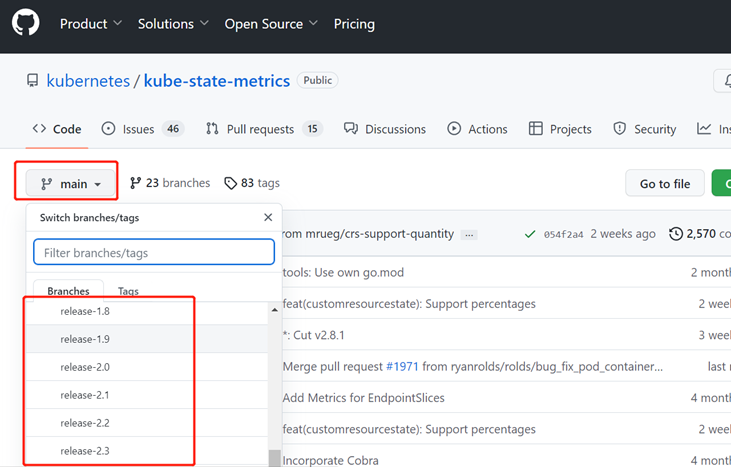This screenshot has height=467, width=731.
Task: Open commit '*: Cut v2.8.1'
Action: coord(313,335)
